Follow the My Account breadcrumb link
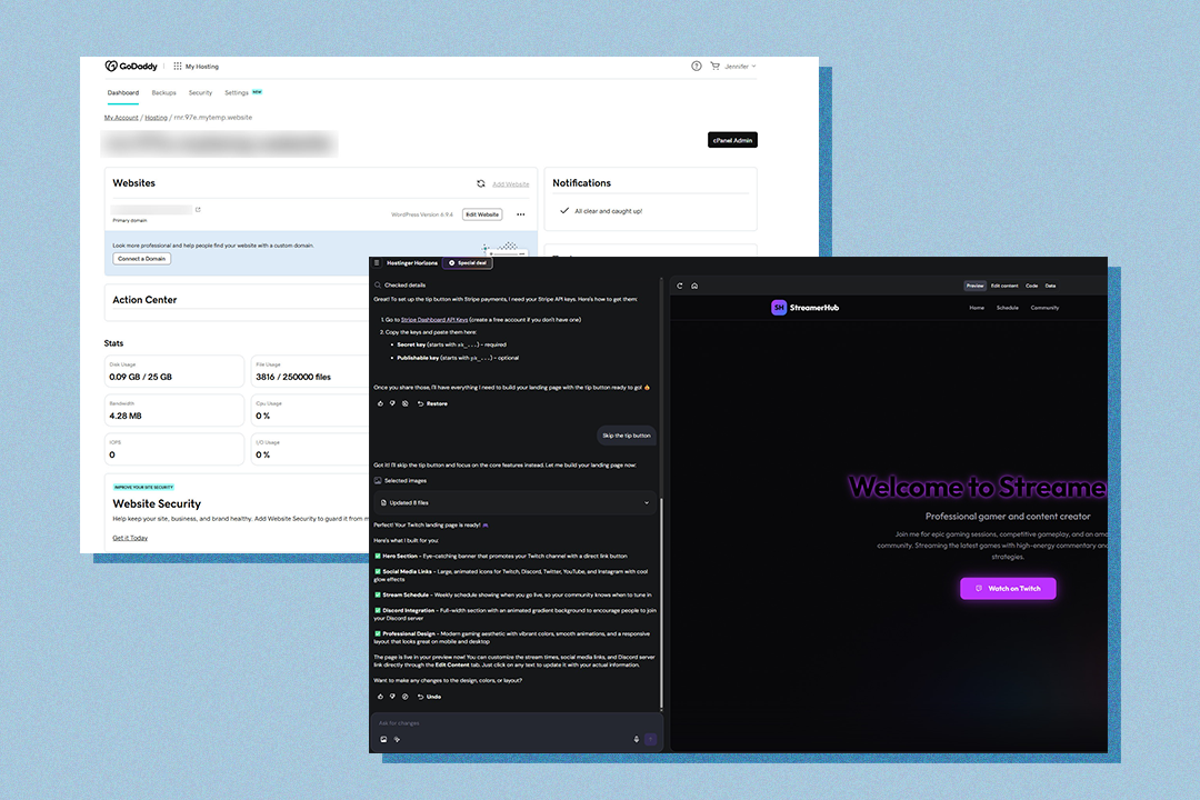Image resolution: width=1200 pixels, height=800 pixels. [121, 117]
